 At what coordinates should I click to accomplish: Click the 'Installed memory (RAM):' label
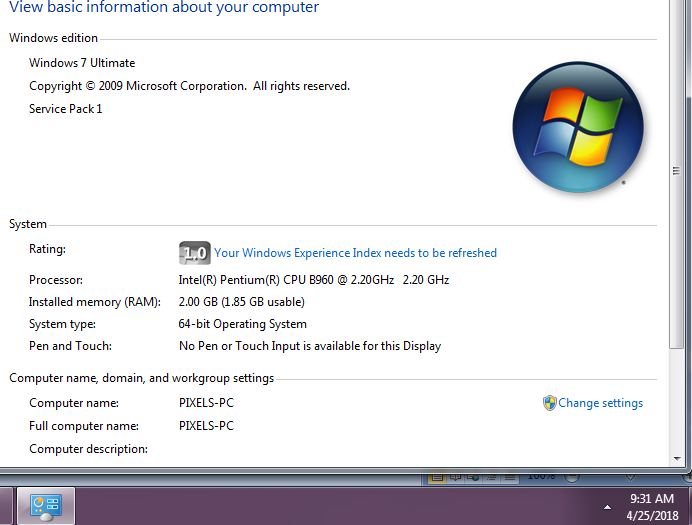point(94,302)
